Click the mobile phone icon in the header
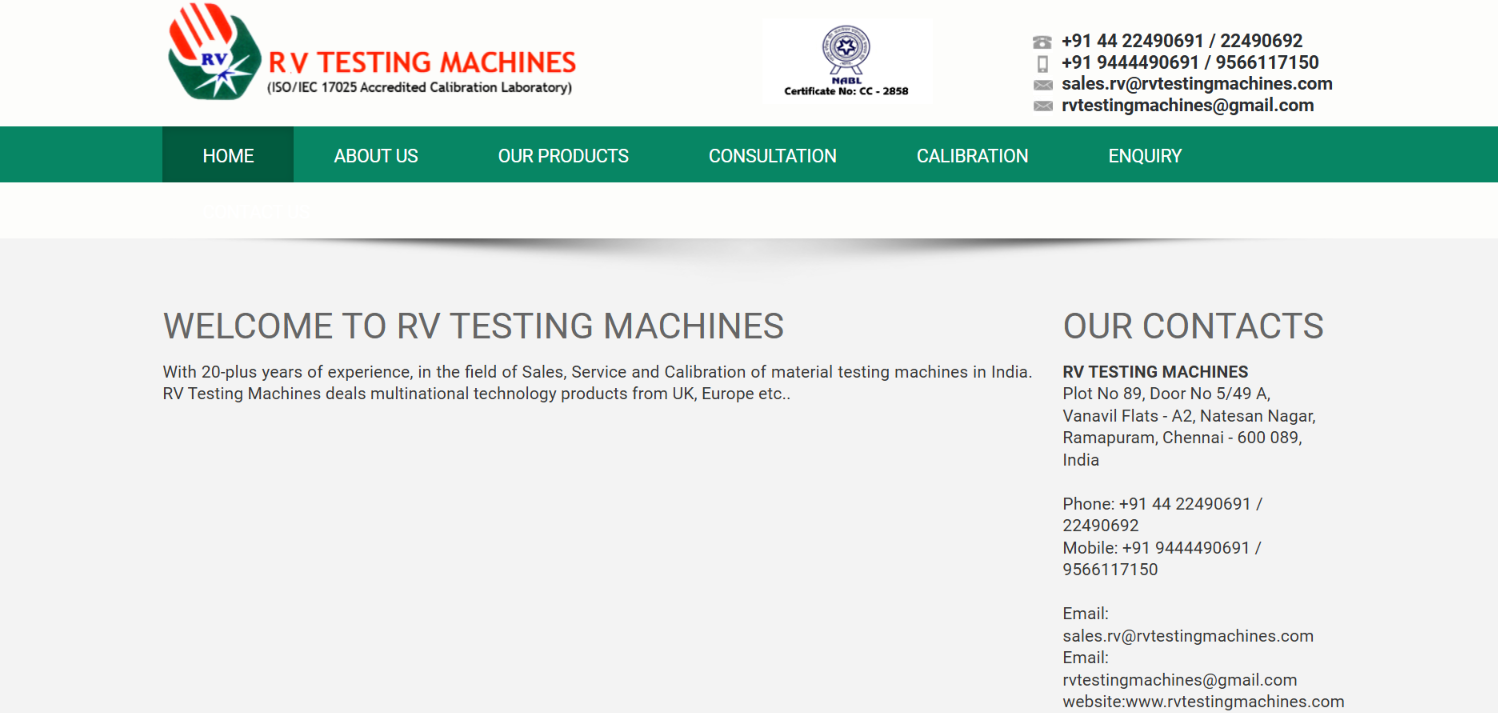Viewport: 1498px width, 713px height. 1042,64
